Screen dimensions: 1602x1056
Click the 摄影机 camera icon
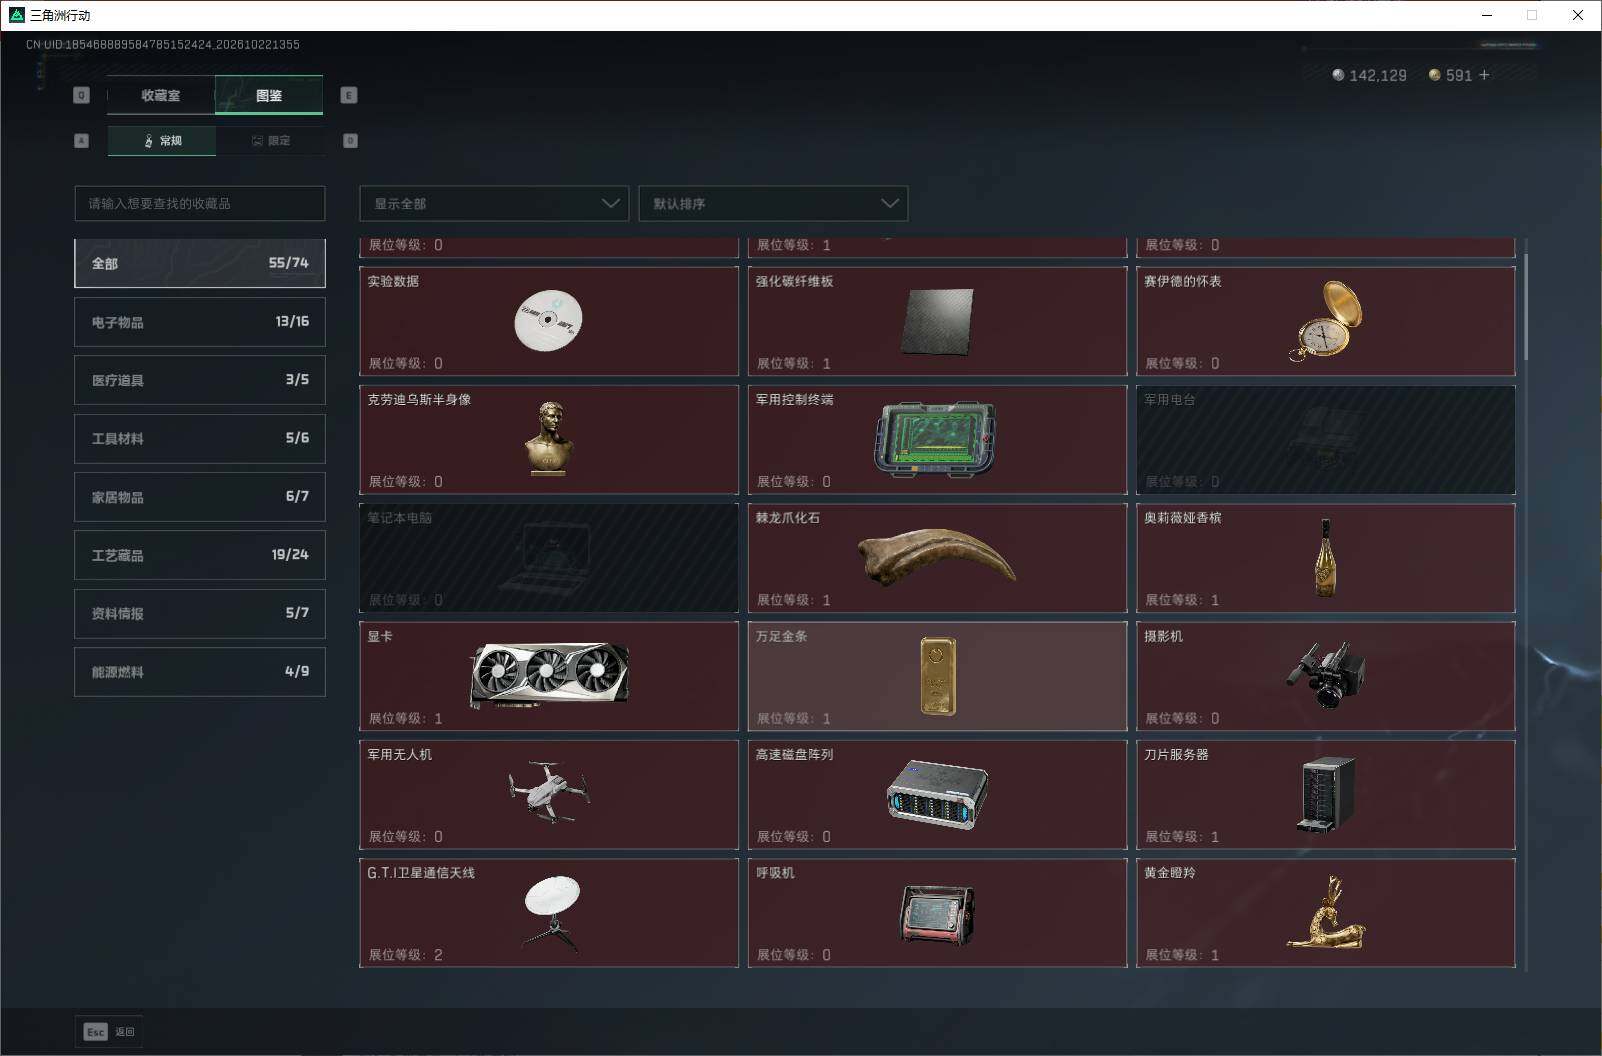click(1326, 675)
